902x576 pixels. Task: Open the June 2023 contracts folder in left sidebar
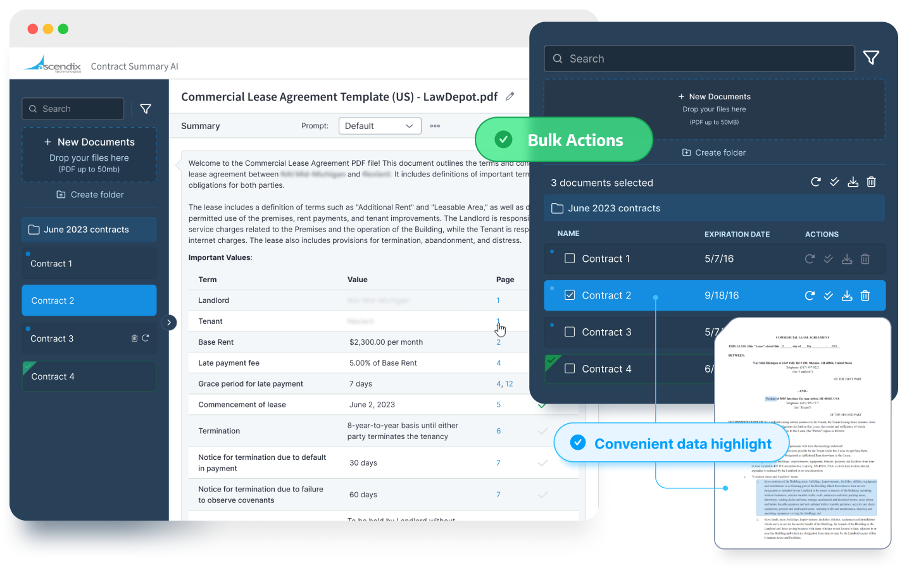click(89, 230)
